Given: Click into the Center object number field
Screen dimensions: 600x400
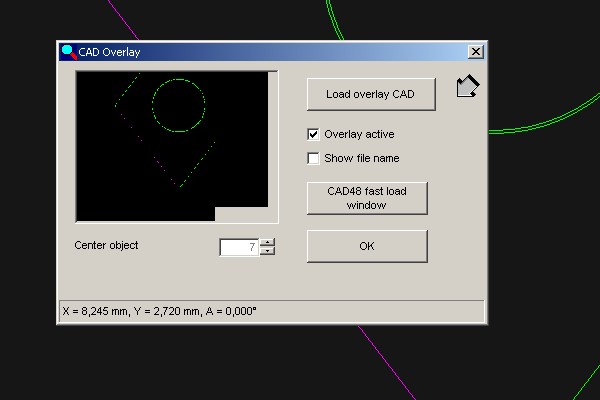Looking at the screenshot, I should pyautogui.click(x=239, y=246).
